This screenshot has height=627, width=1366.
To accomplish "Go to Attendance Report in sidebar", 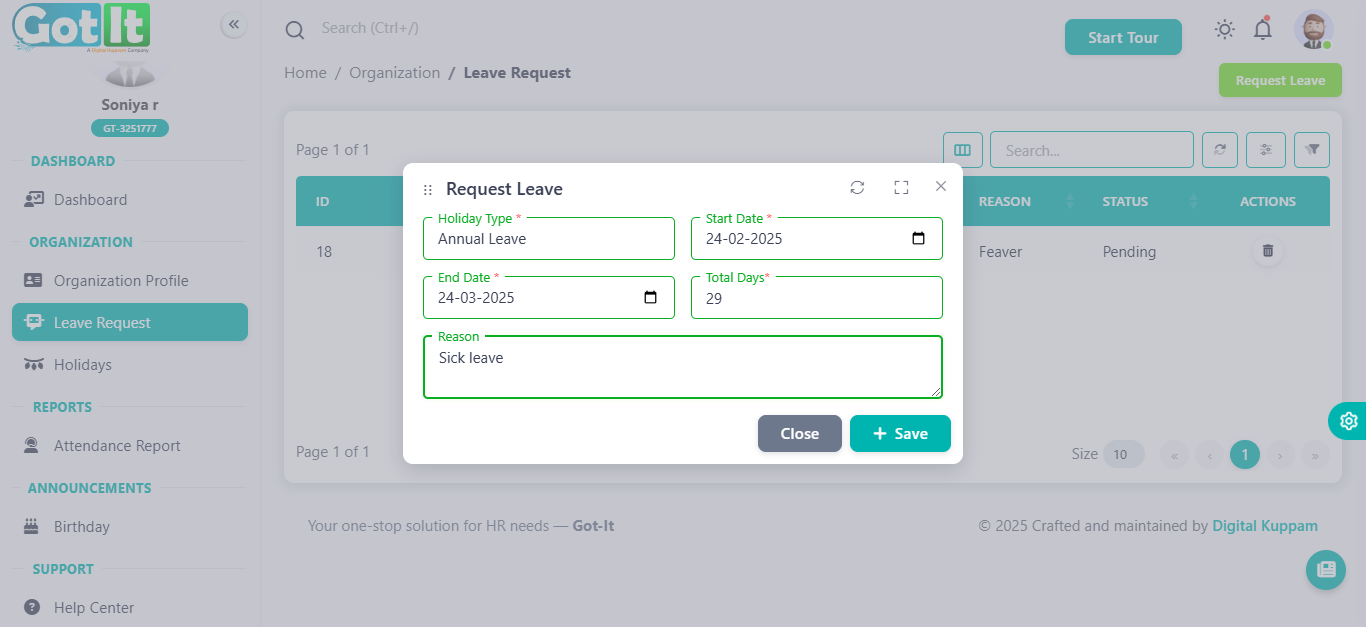I will 117,446.
